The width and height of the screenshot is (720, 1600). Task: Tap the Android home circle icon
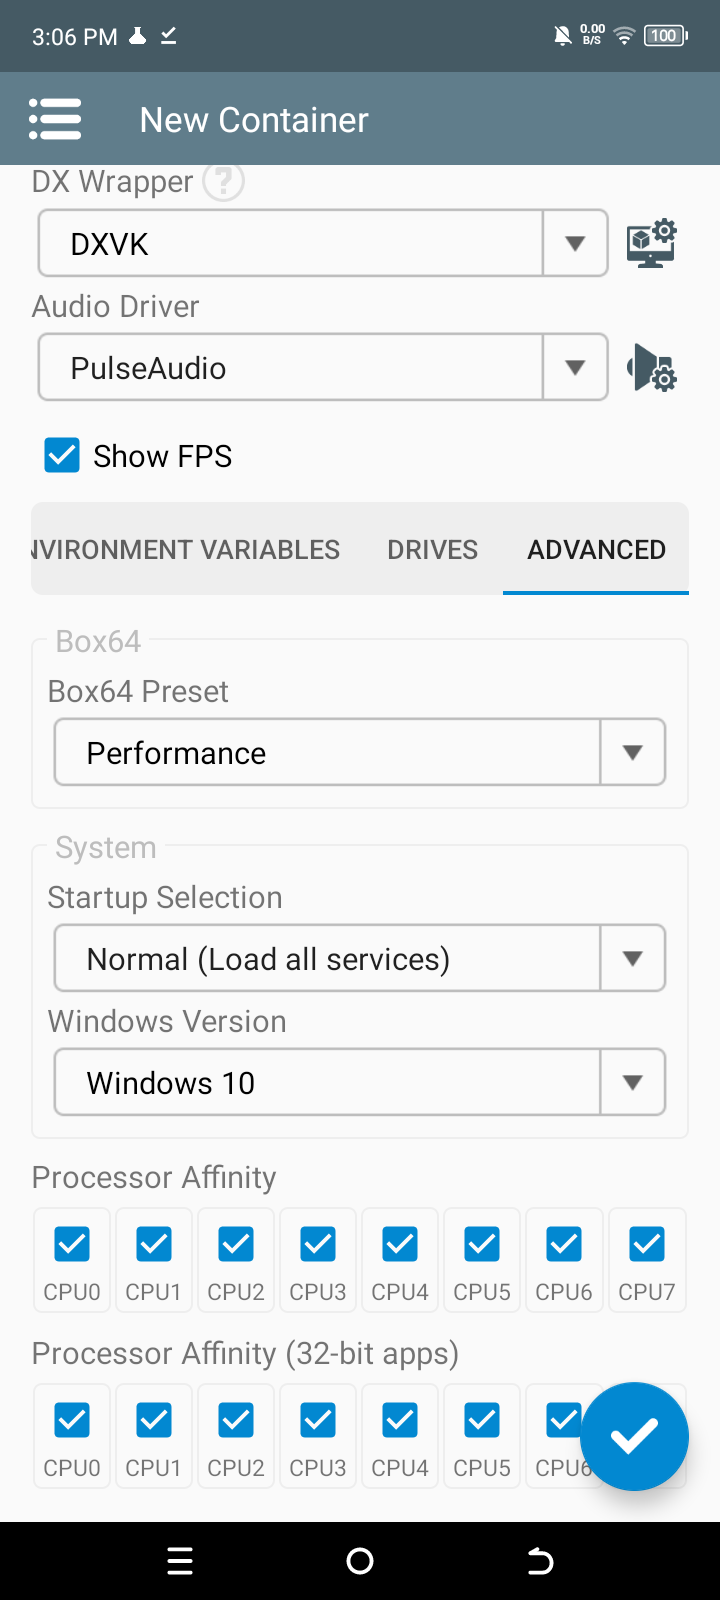coord(360,1561)
